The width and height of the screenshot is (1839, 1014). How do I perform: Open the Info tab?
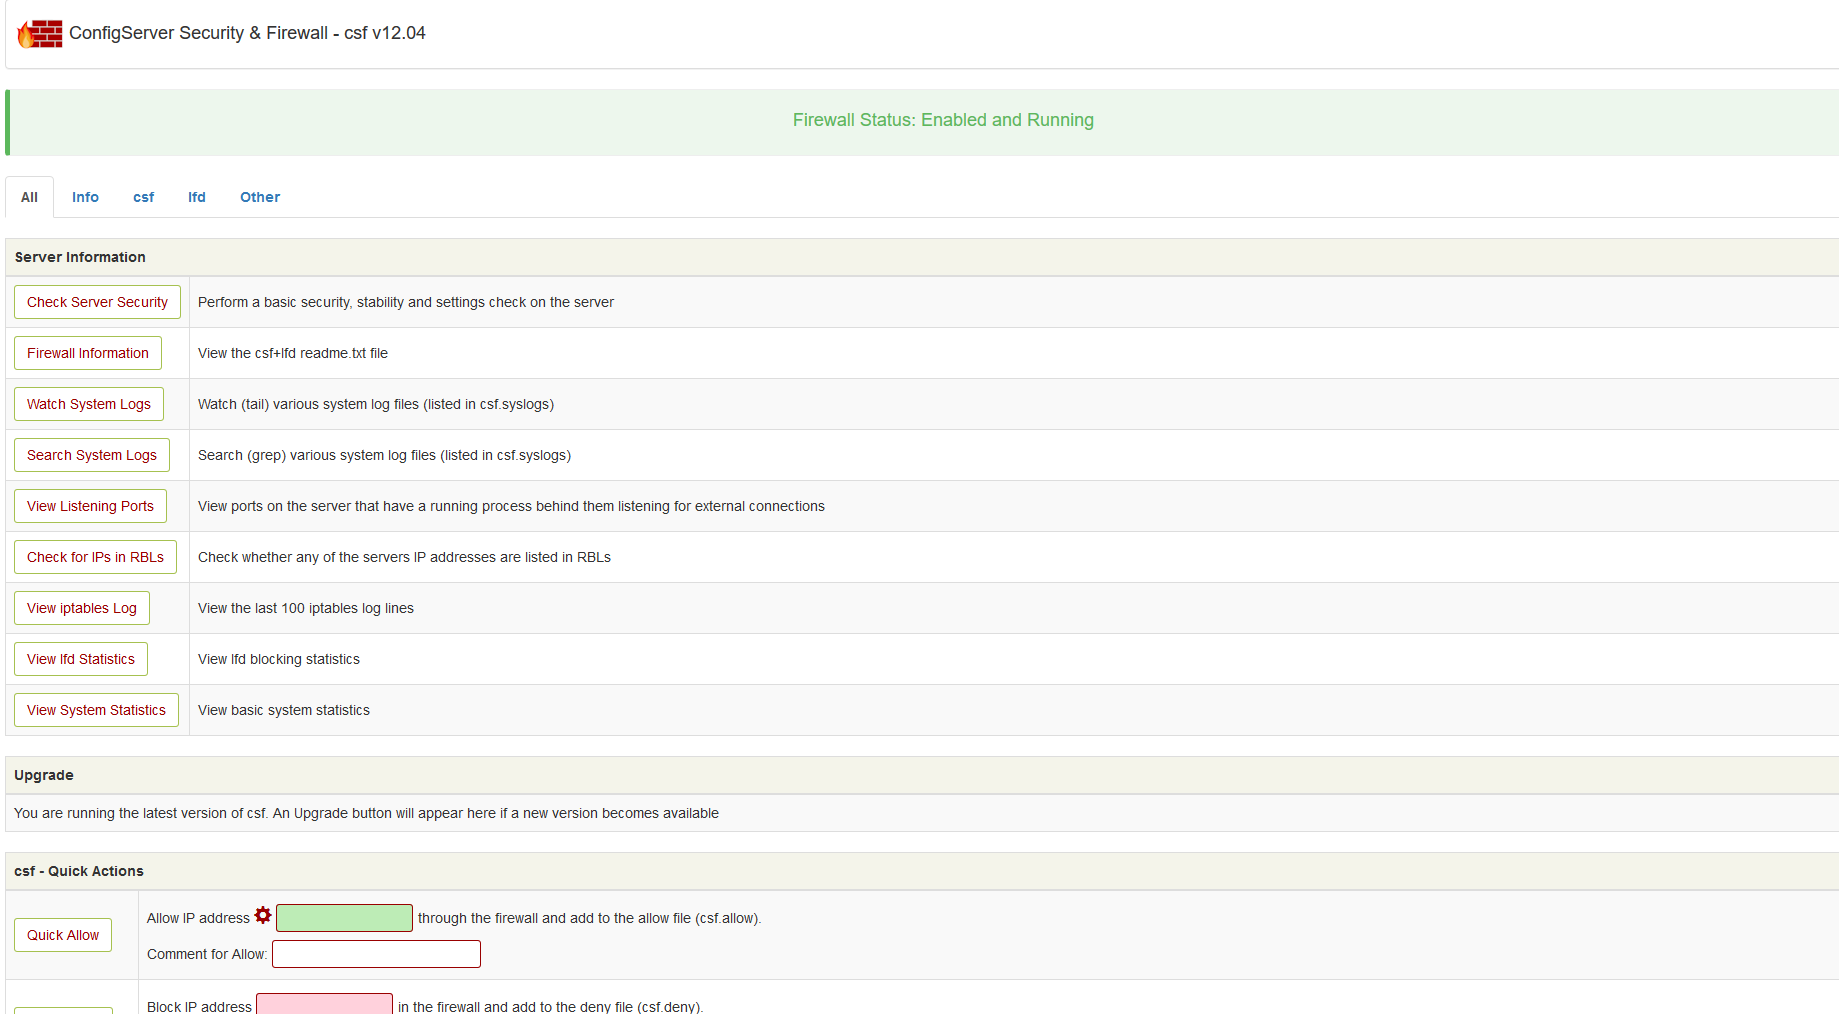tap(85, 197)
